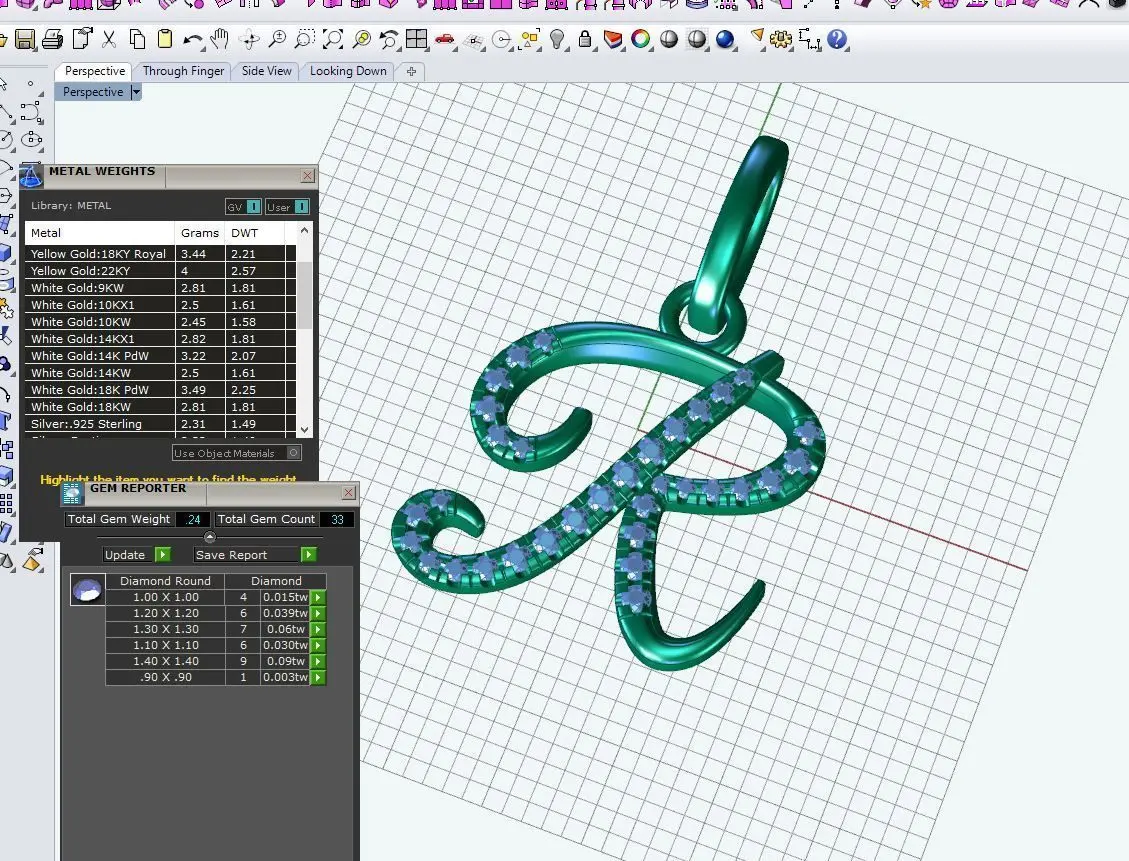Click the Cut scissors icon
This screenshot has height=861, width=1129.
pos(109,39)
